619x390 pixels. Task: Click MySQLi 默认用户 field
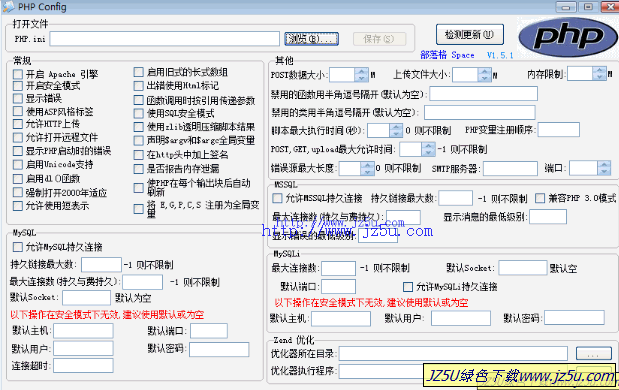point(461,318)
